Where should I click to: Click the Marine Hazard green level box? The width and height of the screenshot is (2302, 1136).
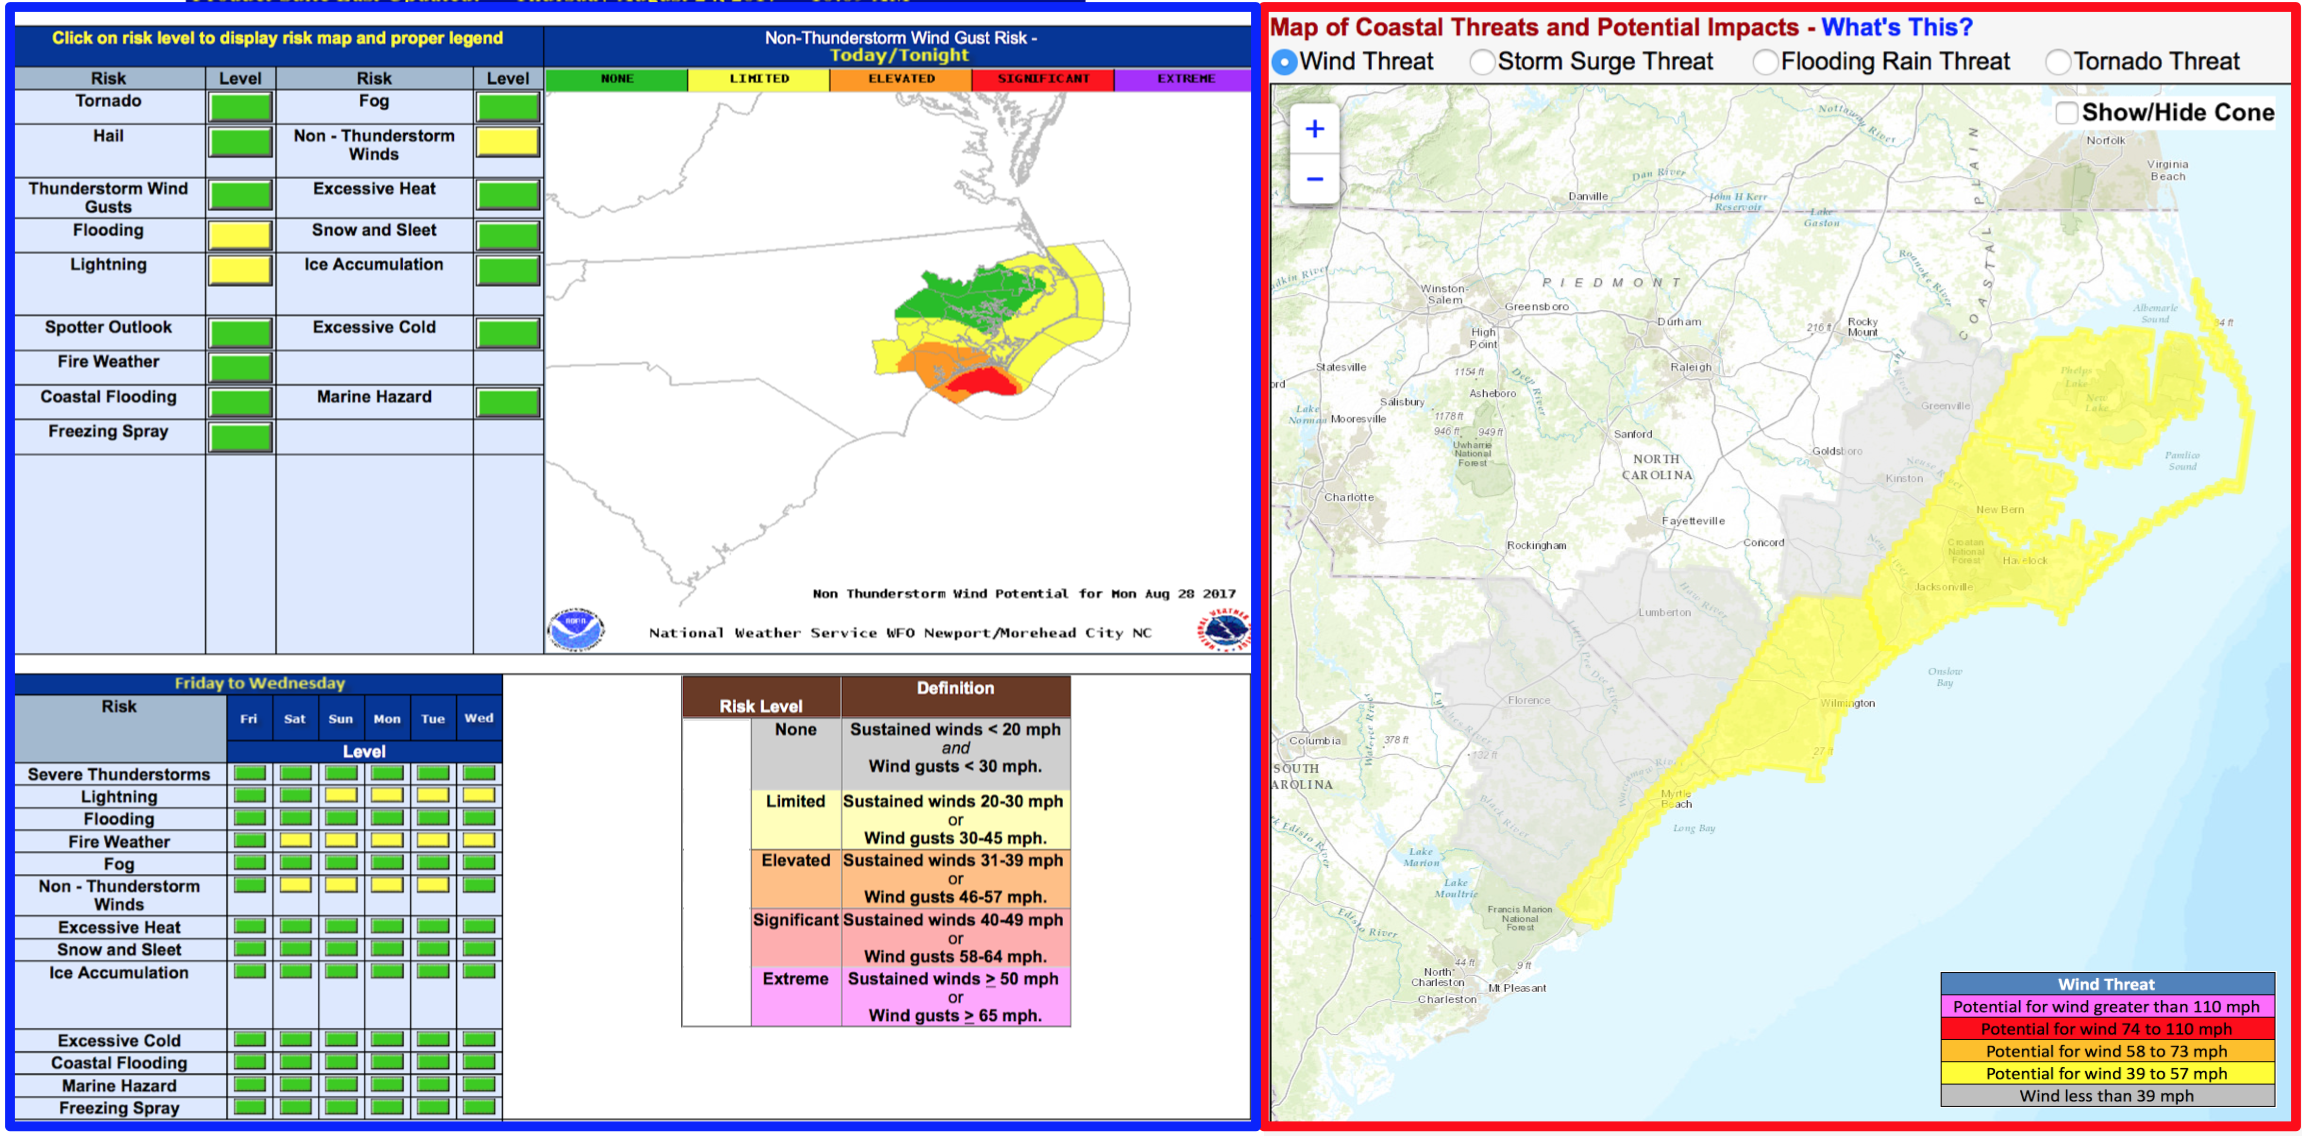click(507, 402)
